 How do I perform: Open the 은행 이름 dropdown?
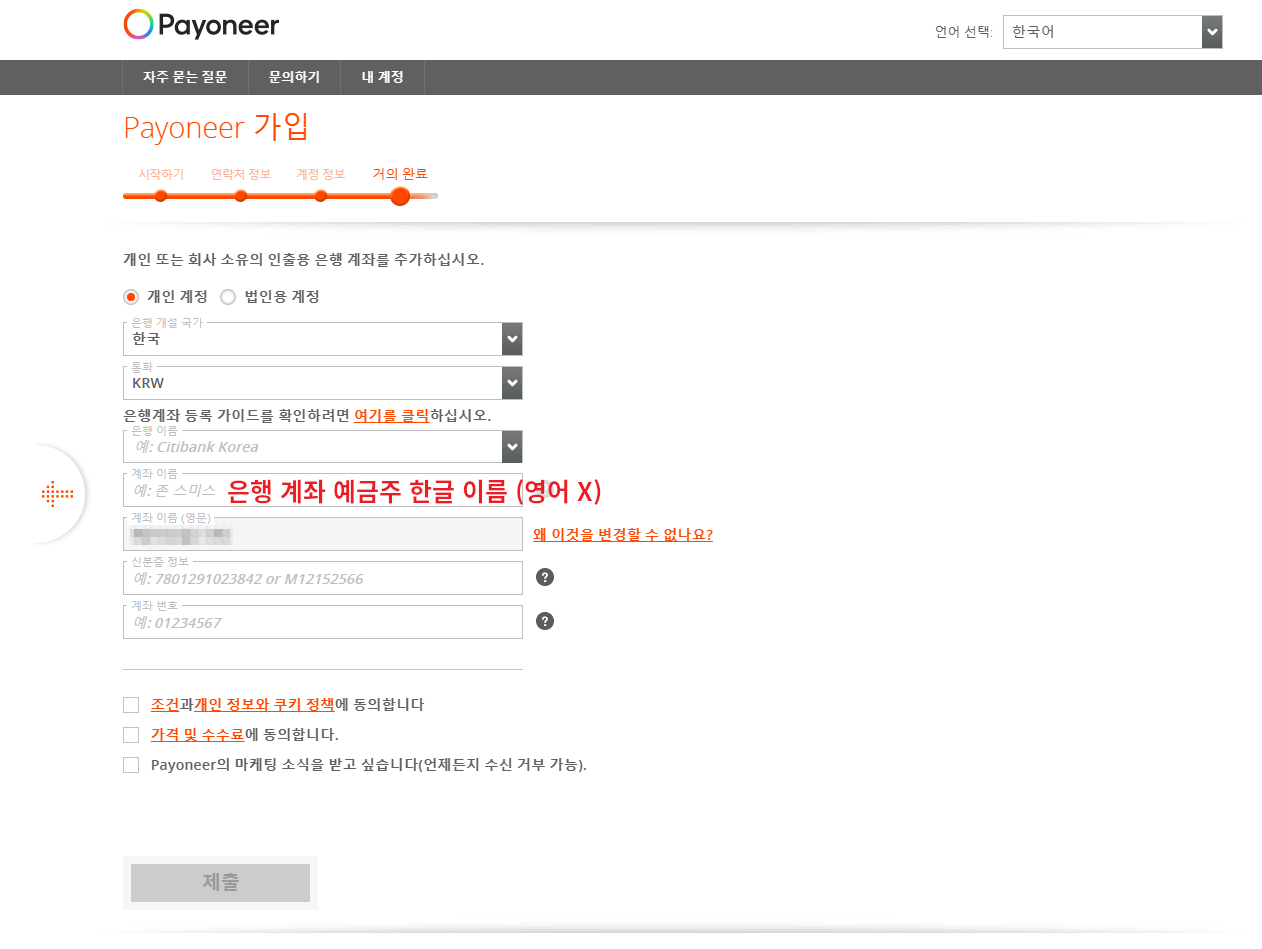point(322,447)
